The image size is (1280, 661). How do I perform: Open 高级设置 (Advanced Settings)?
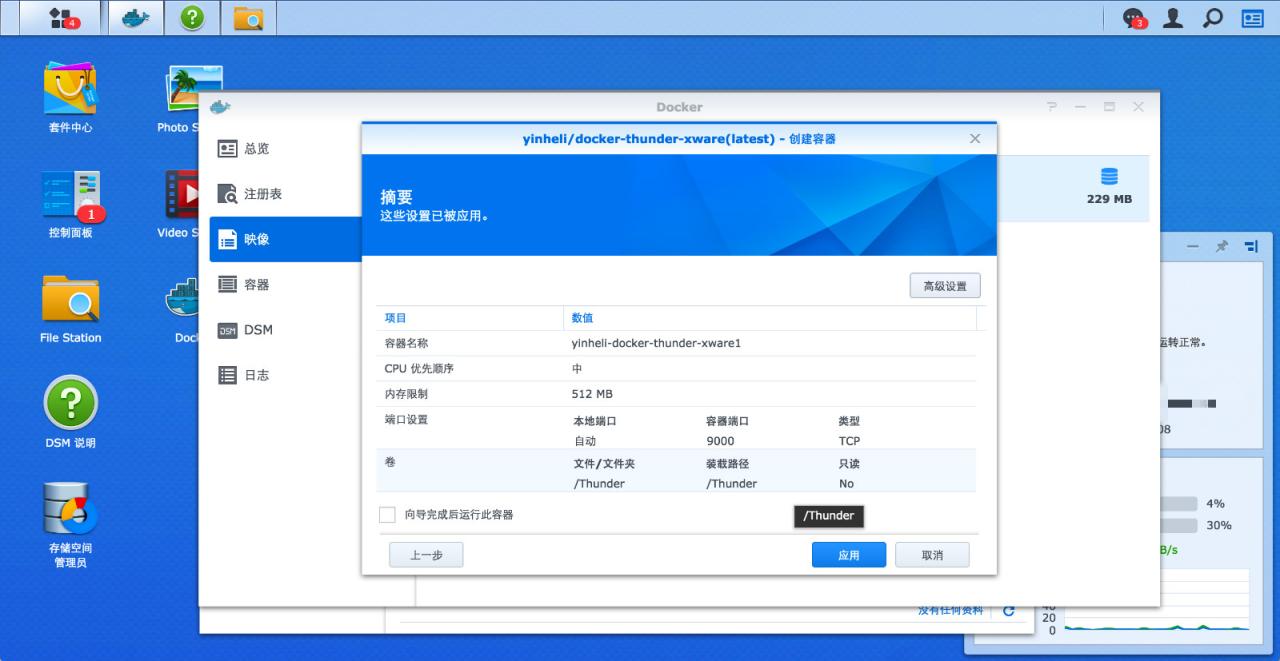[x=944, y=285]
